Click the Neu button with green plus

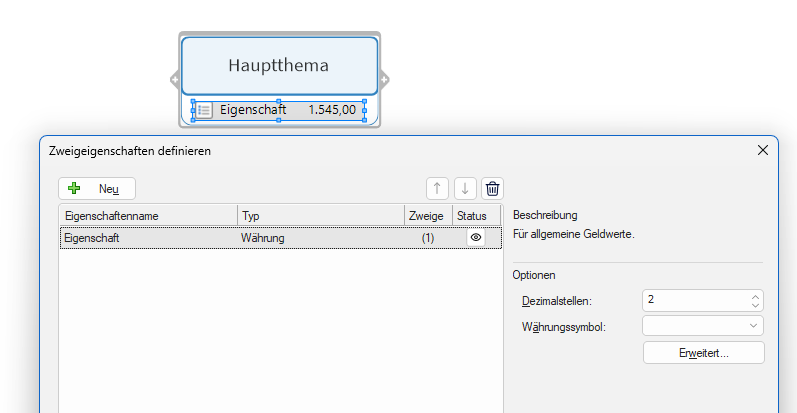[97, 189]
